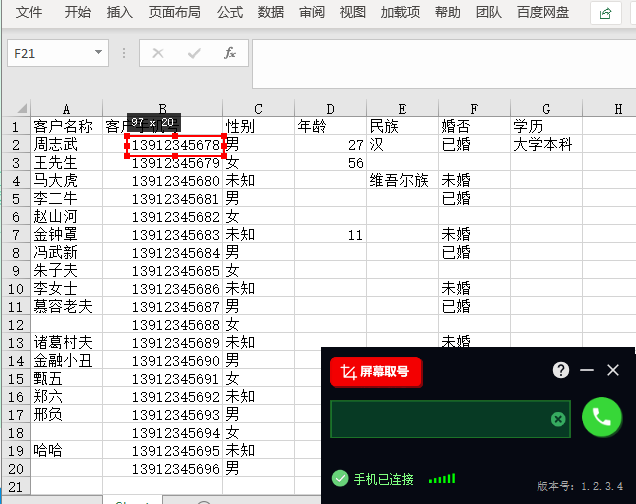The image size is (636, 504).
Task: Click the phone connected status checkmark
Action: [340, 478]
